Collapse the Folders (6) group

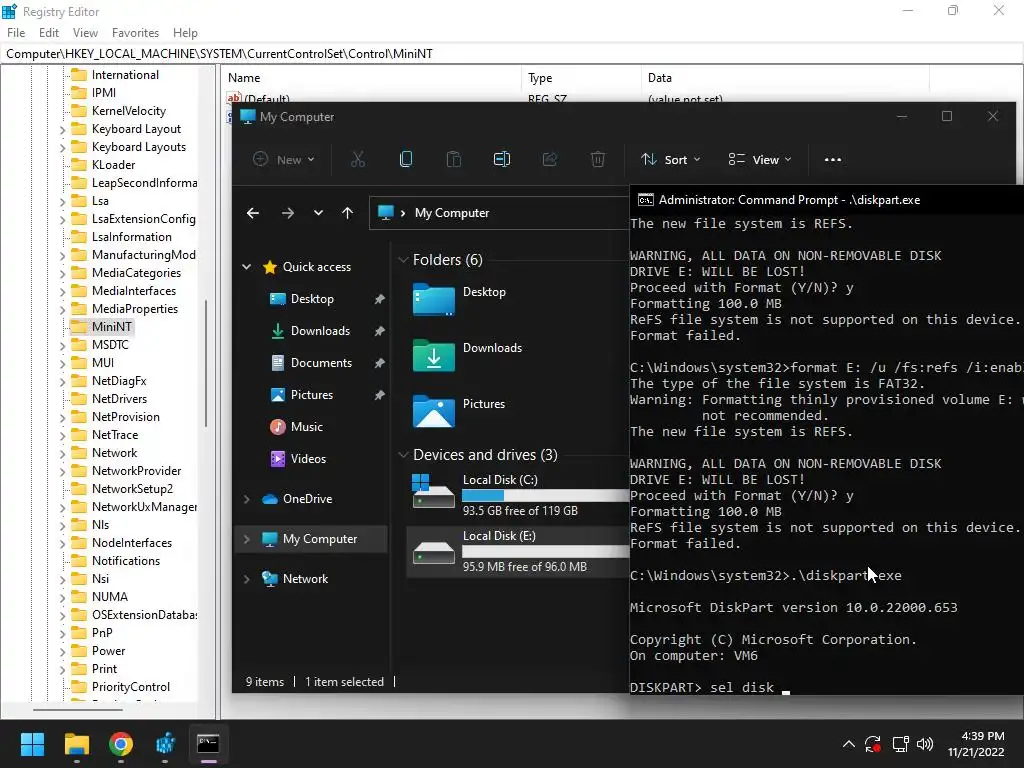pos(403,260)
